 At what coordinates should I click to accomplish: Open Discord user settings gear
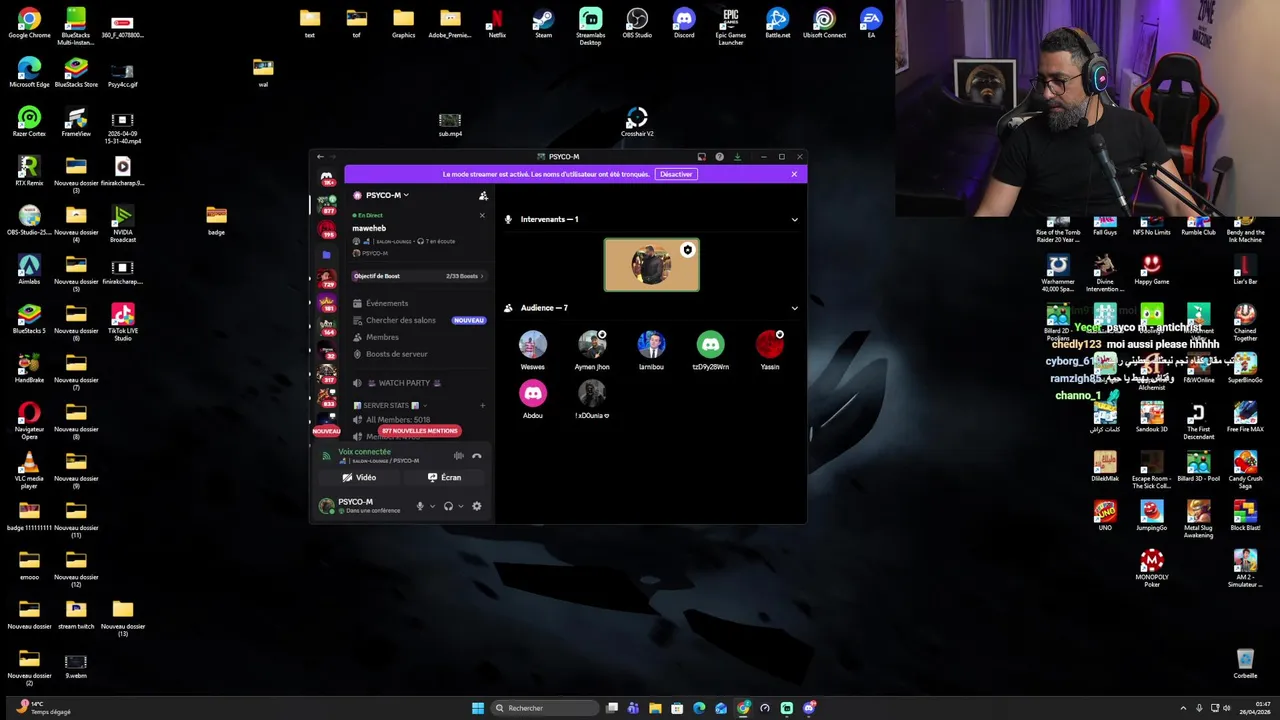477,506
